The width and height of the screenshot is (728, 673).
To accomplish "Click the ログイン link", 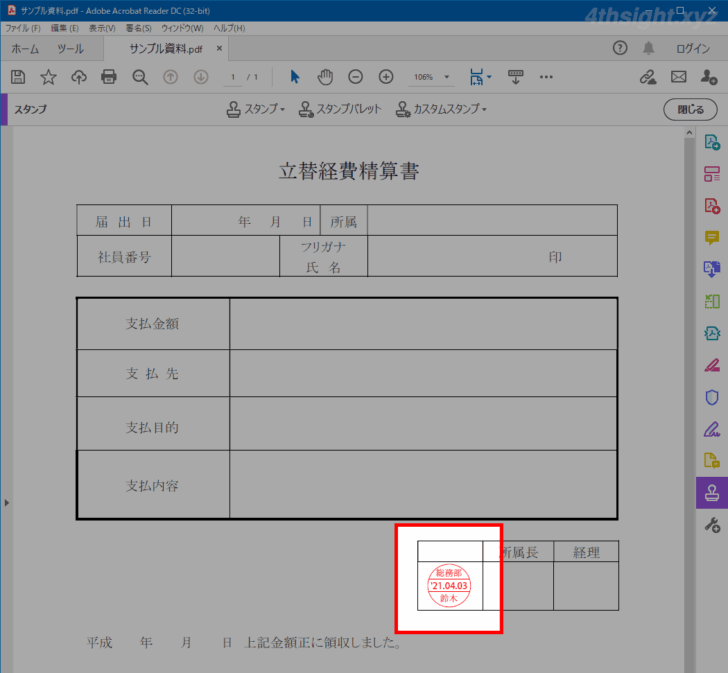I will pos(693,48).
